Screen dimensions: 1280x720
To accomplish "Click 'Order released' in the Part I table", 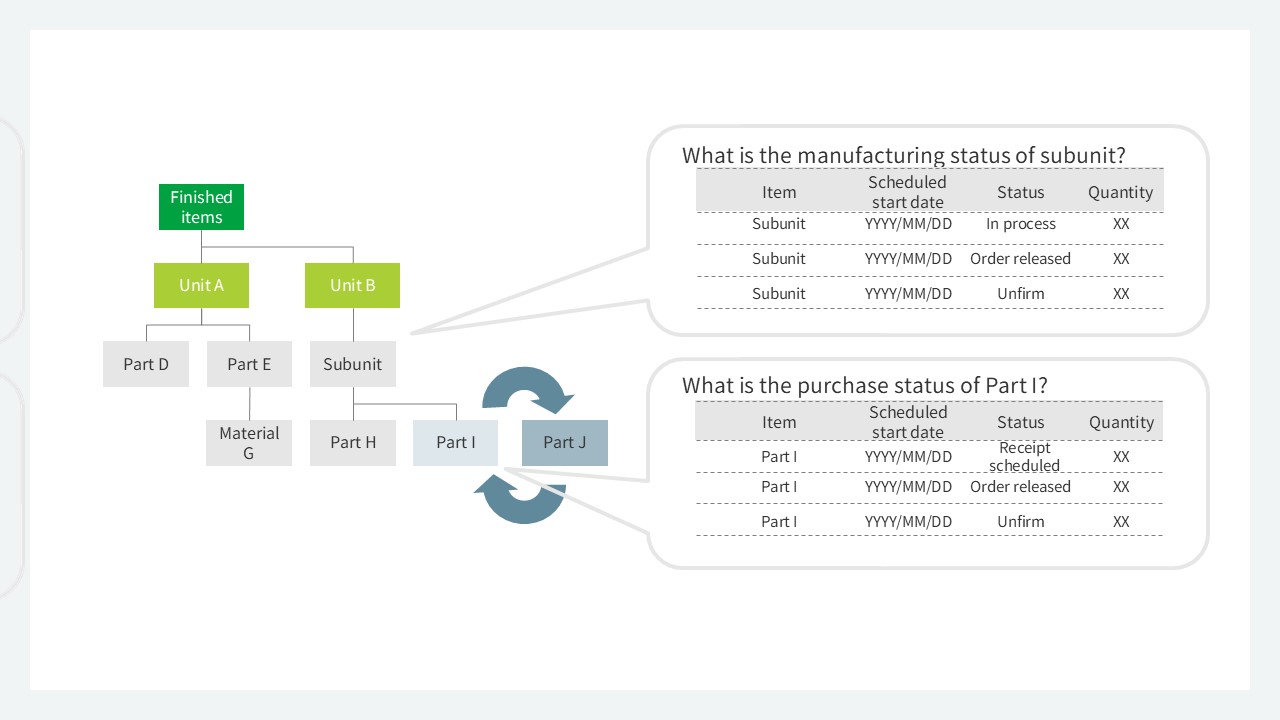I will [1020, 487].
